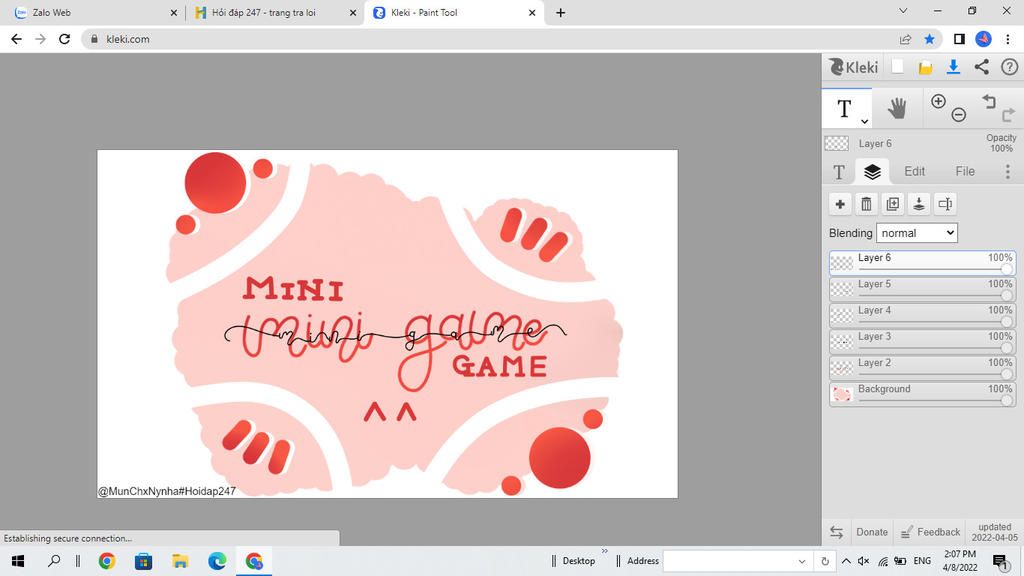Click the share icon in Kleki header
This screenshot has width=1024, height=576.
981,67
